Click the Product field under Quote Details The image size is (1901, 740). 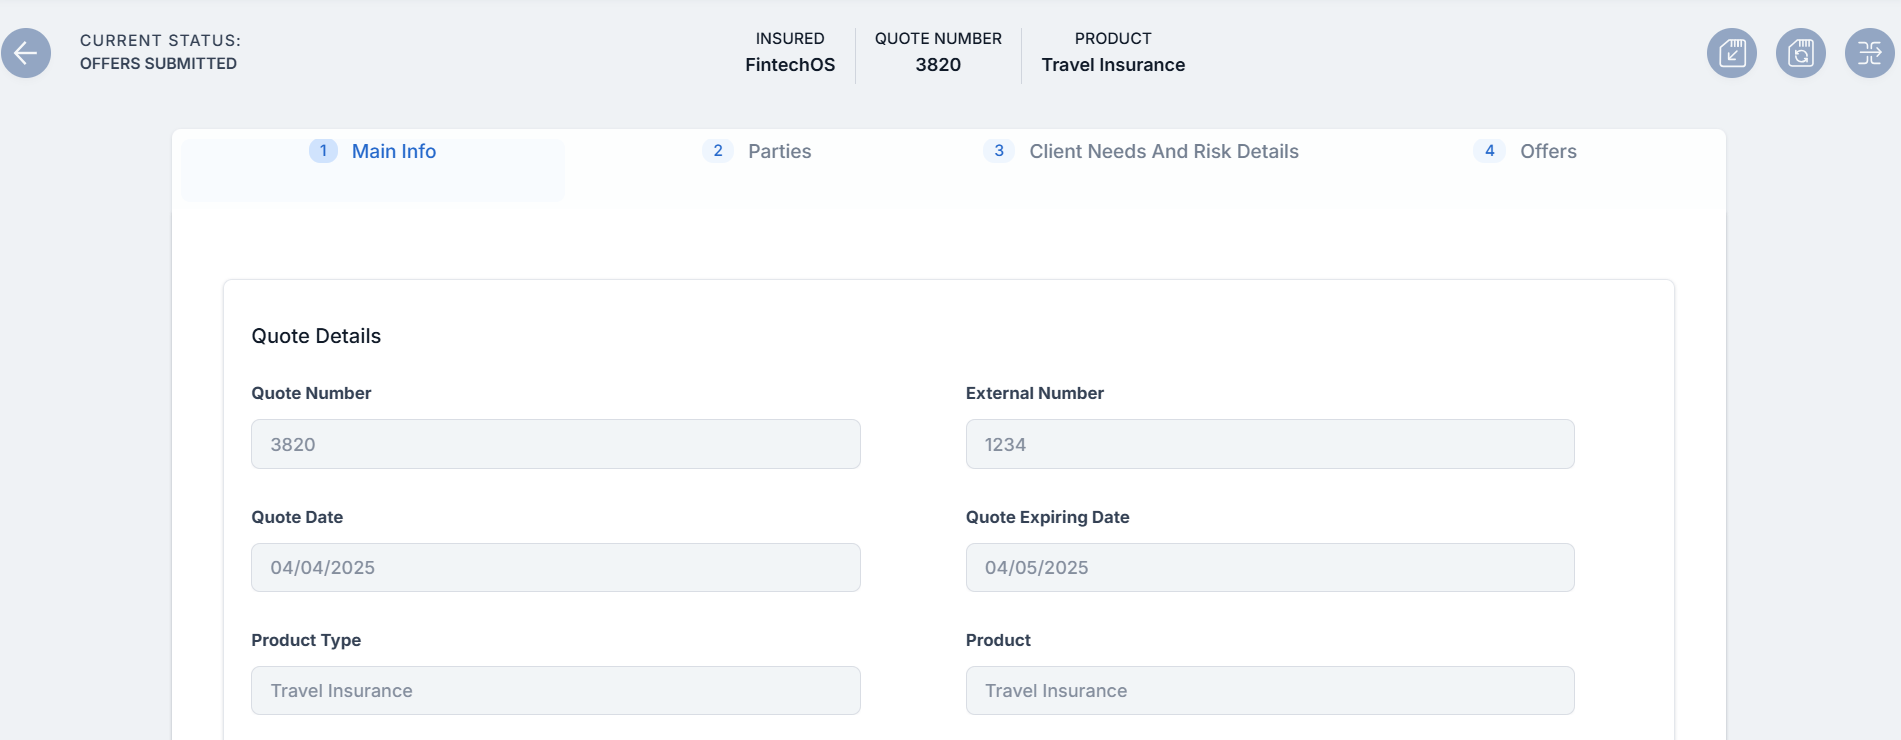(1269, 691)
